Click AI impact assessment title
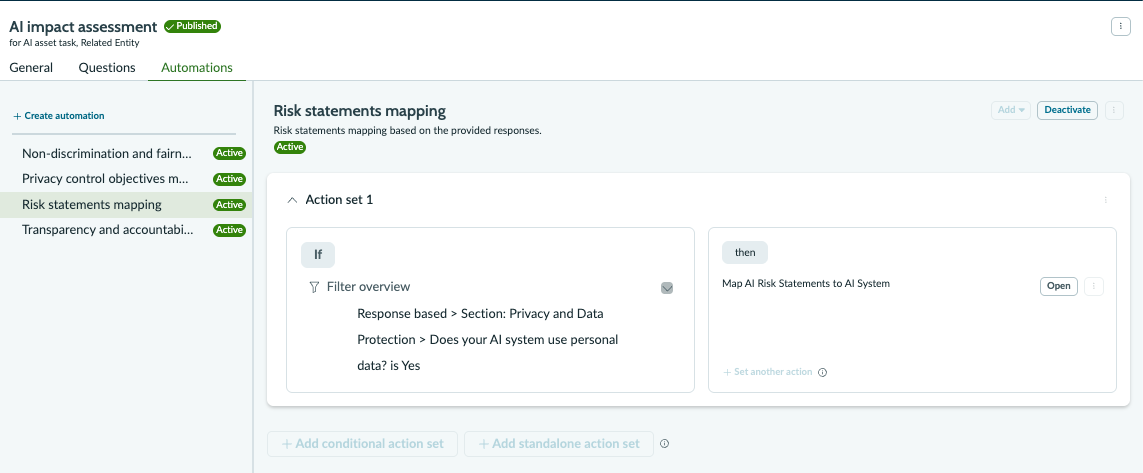Viewport: 1143px width, 473px height. 83,27
